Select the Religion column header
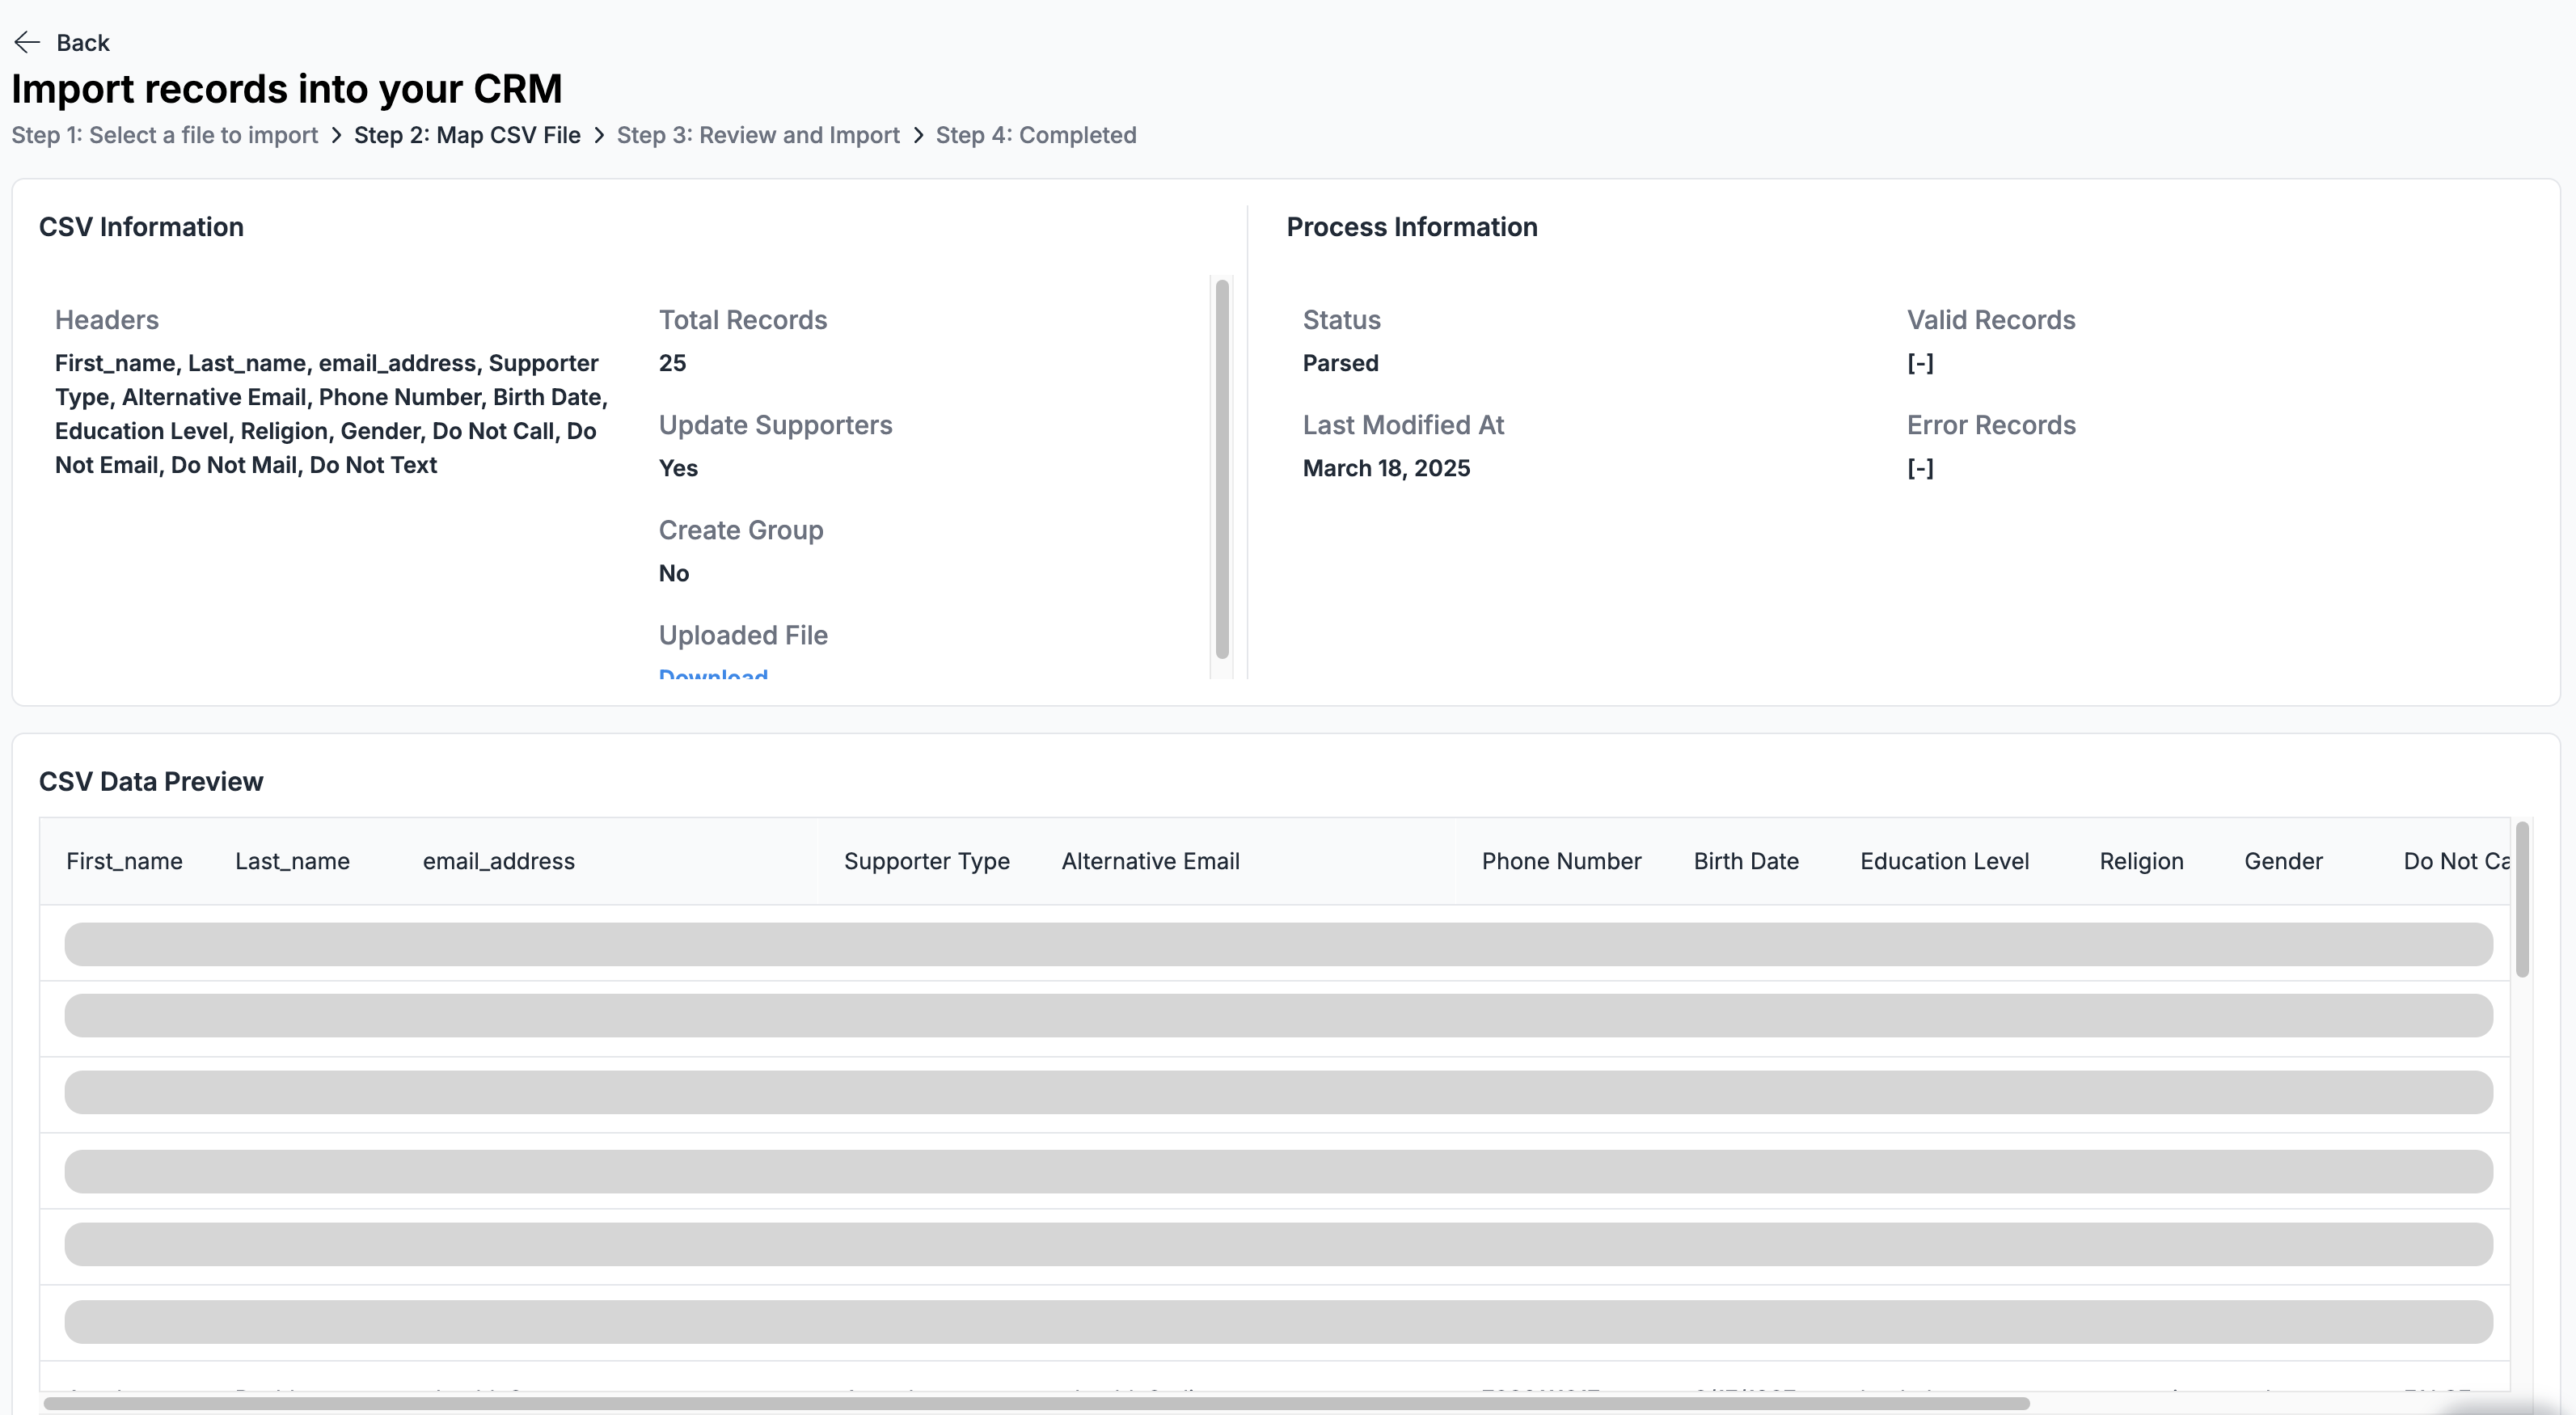The height and width of the screenshot is (1415, 2576). pos(2141,861)
